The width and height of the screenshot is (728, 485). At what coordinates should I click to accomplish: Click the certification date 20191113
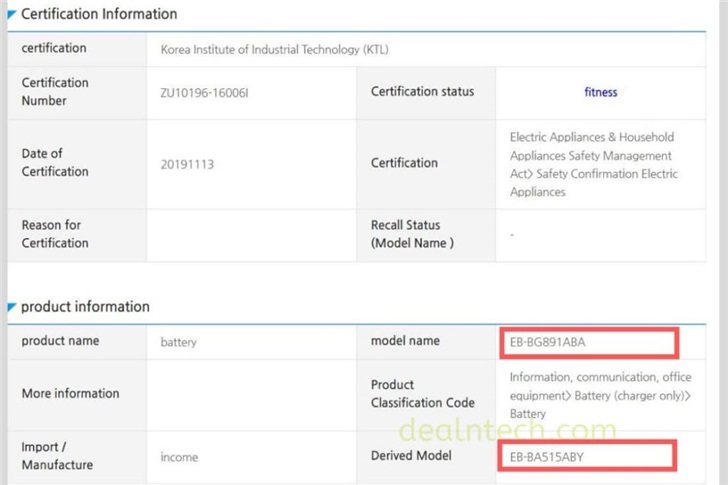pyautogui.click(x=187, y=163)
